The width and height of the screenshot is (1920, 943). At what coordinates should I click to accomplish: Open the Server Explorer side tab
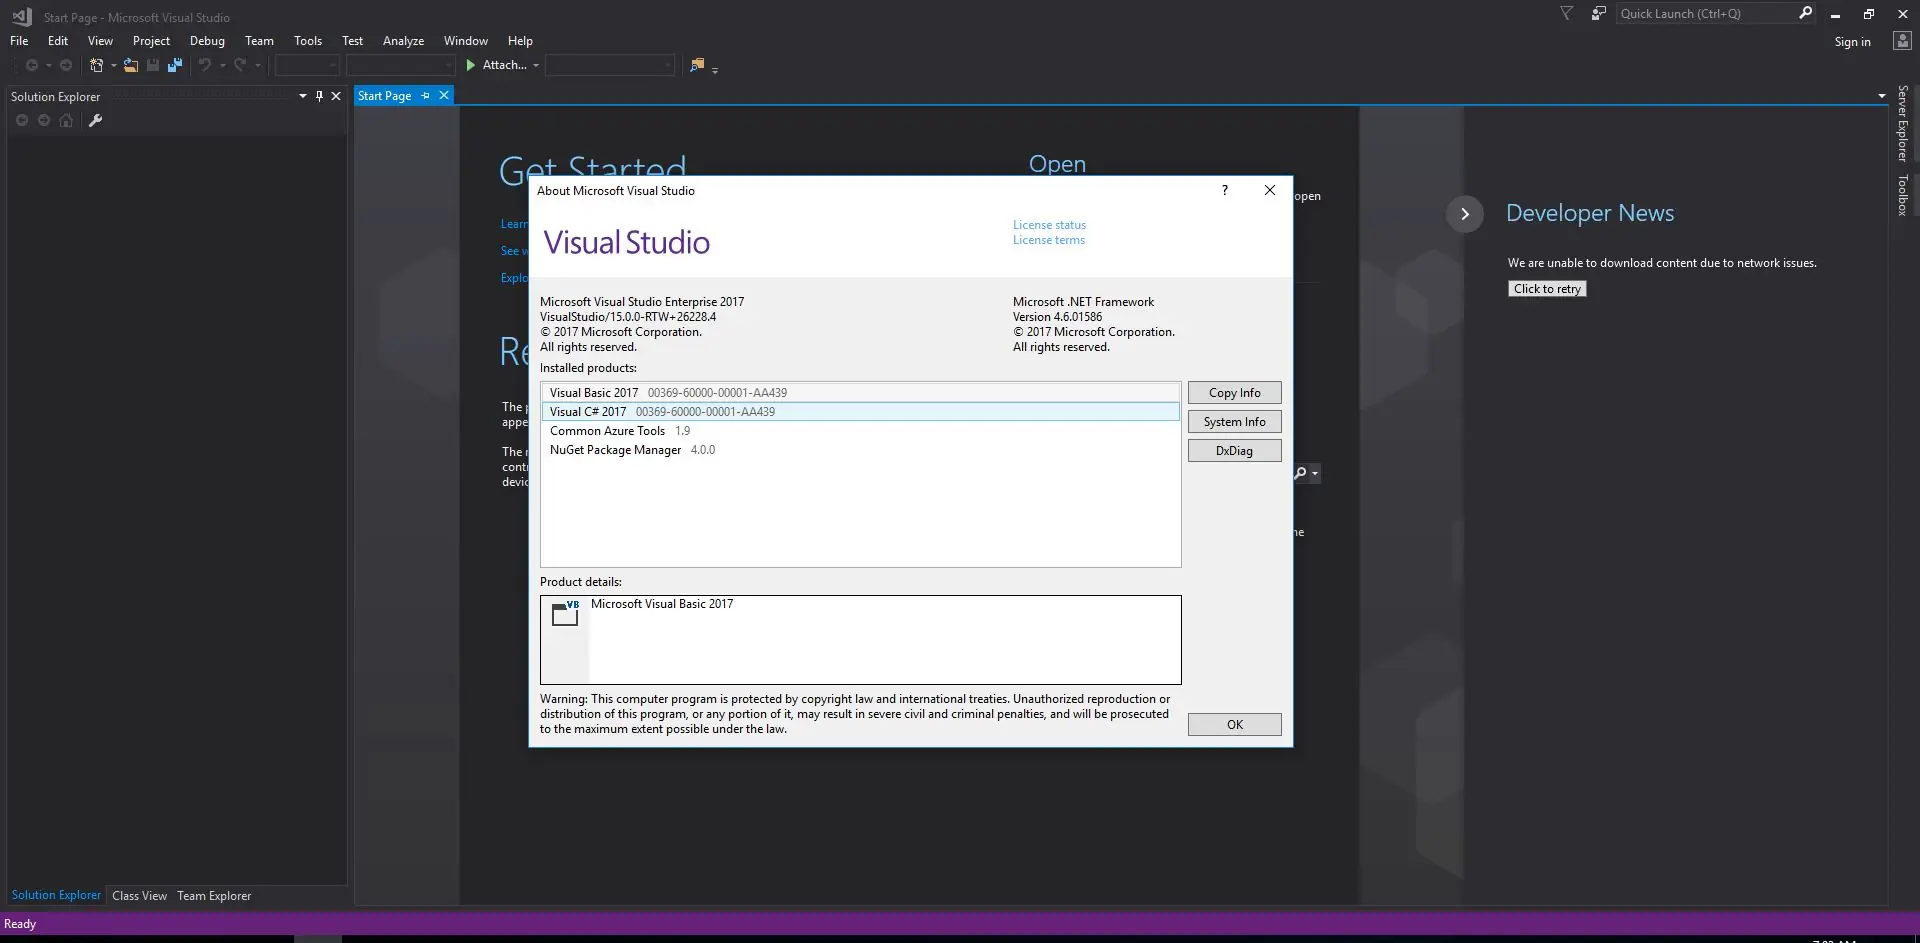1902,124
